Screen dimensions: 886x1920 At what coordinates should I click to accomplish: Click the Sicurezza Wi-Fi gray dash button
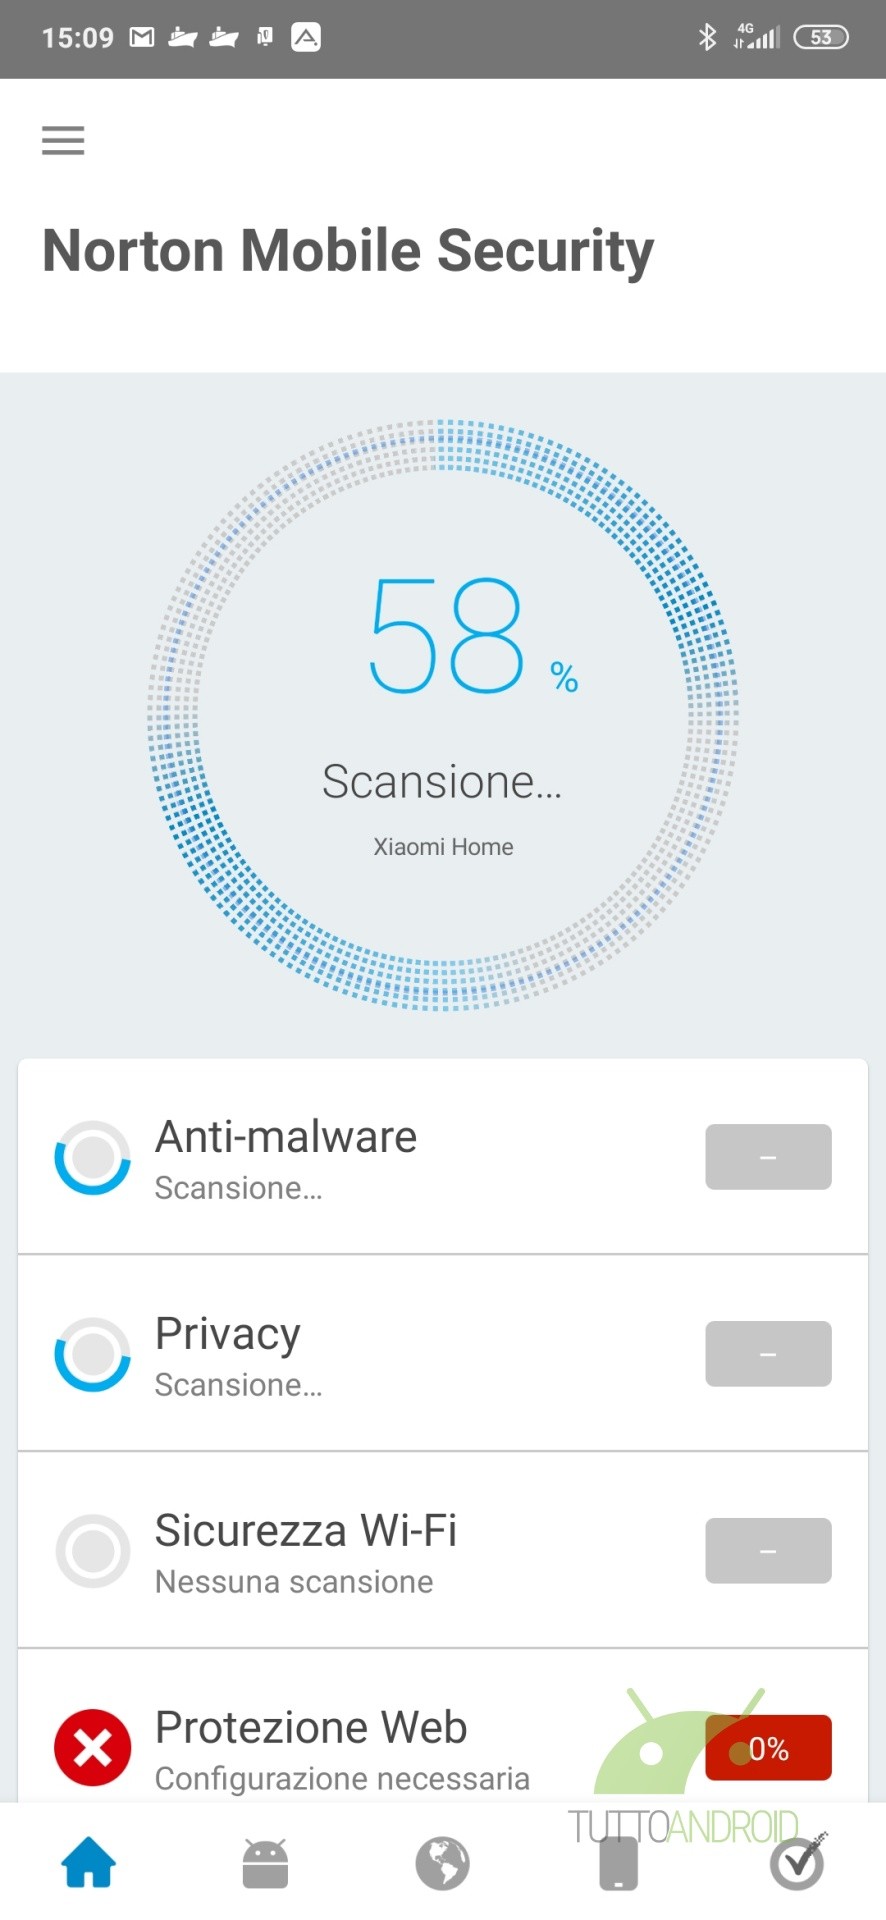coord(768,1551)
